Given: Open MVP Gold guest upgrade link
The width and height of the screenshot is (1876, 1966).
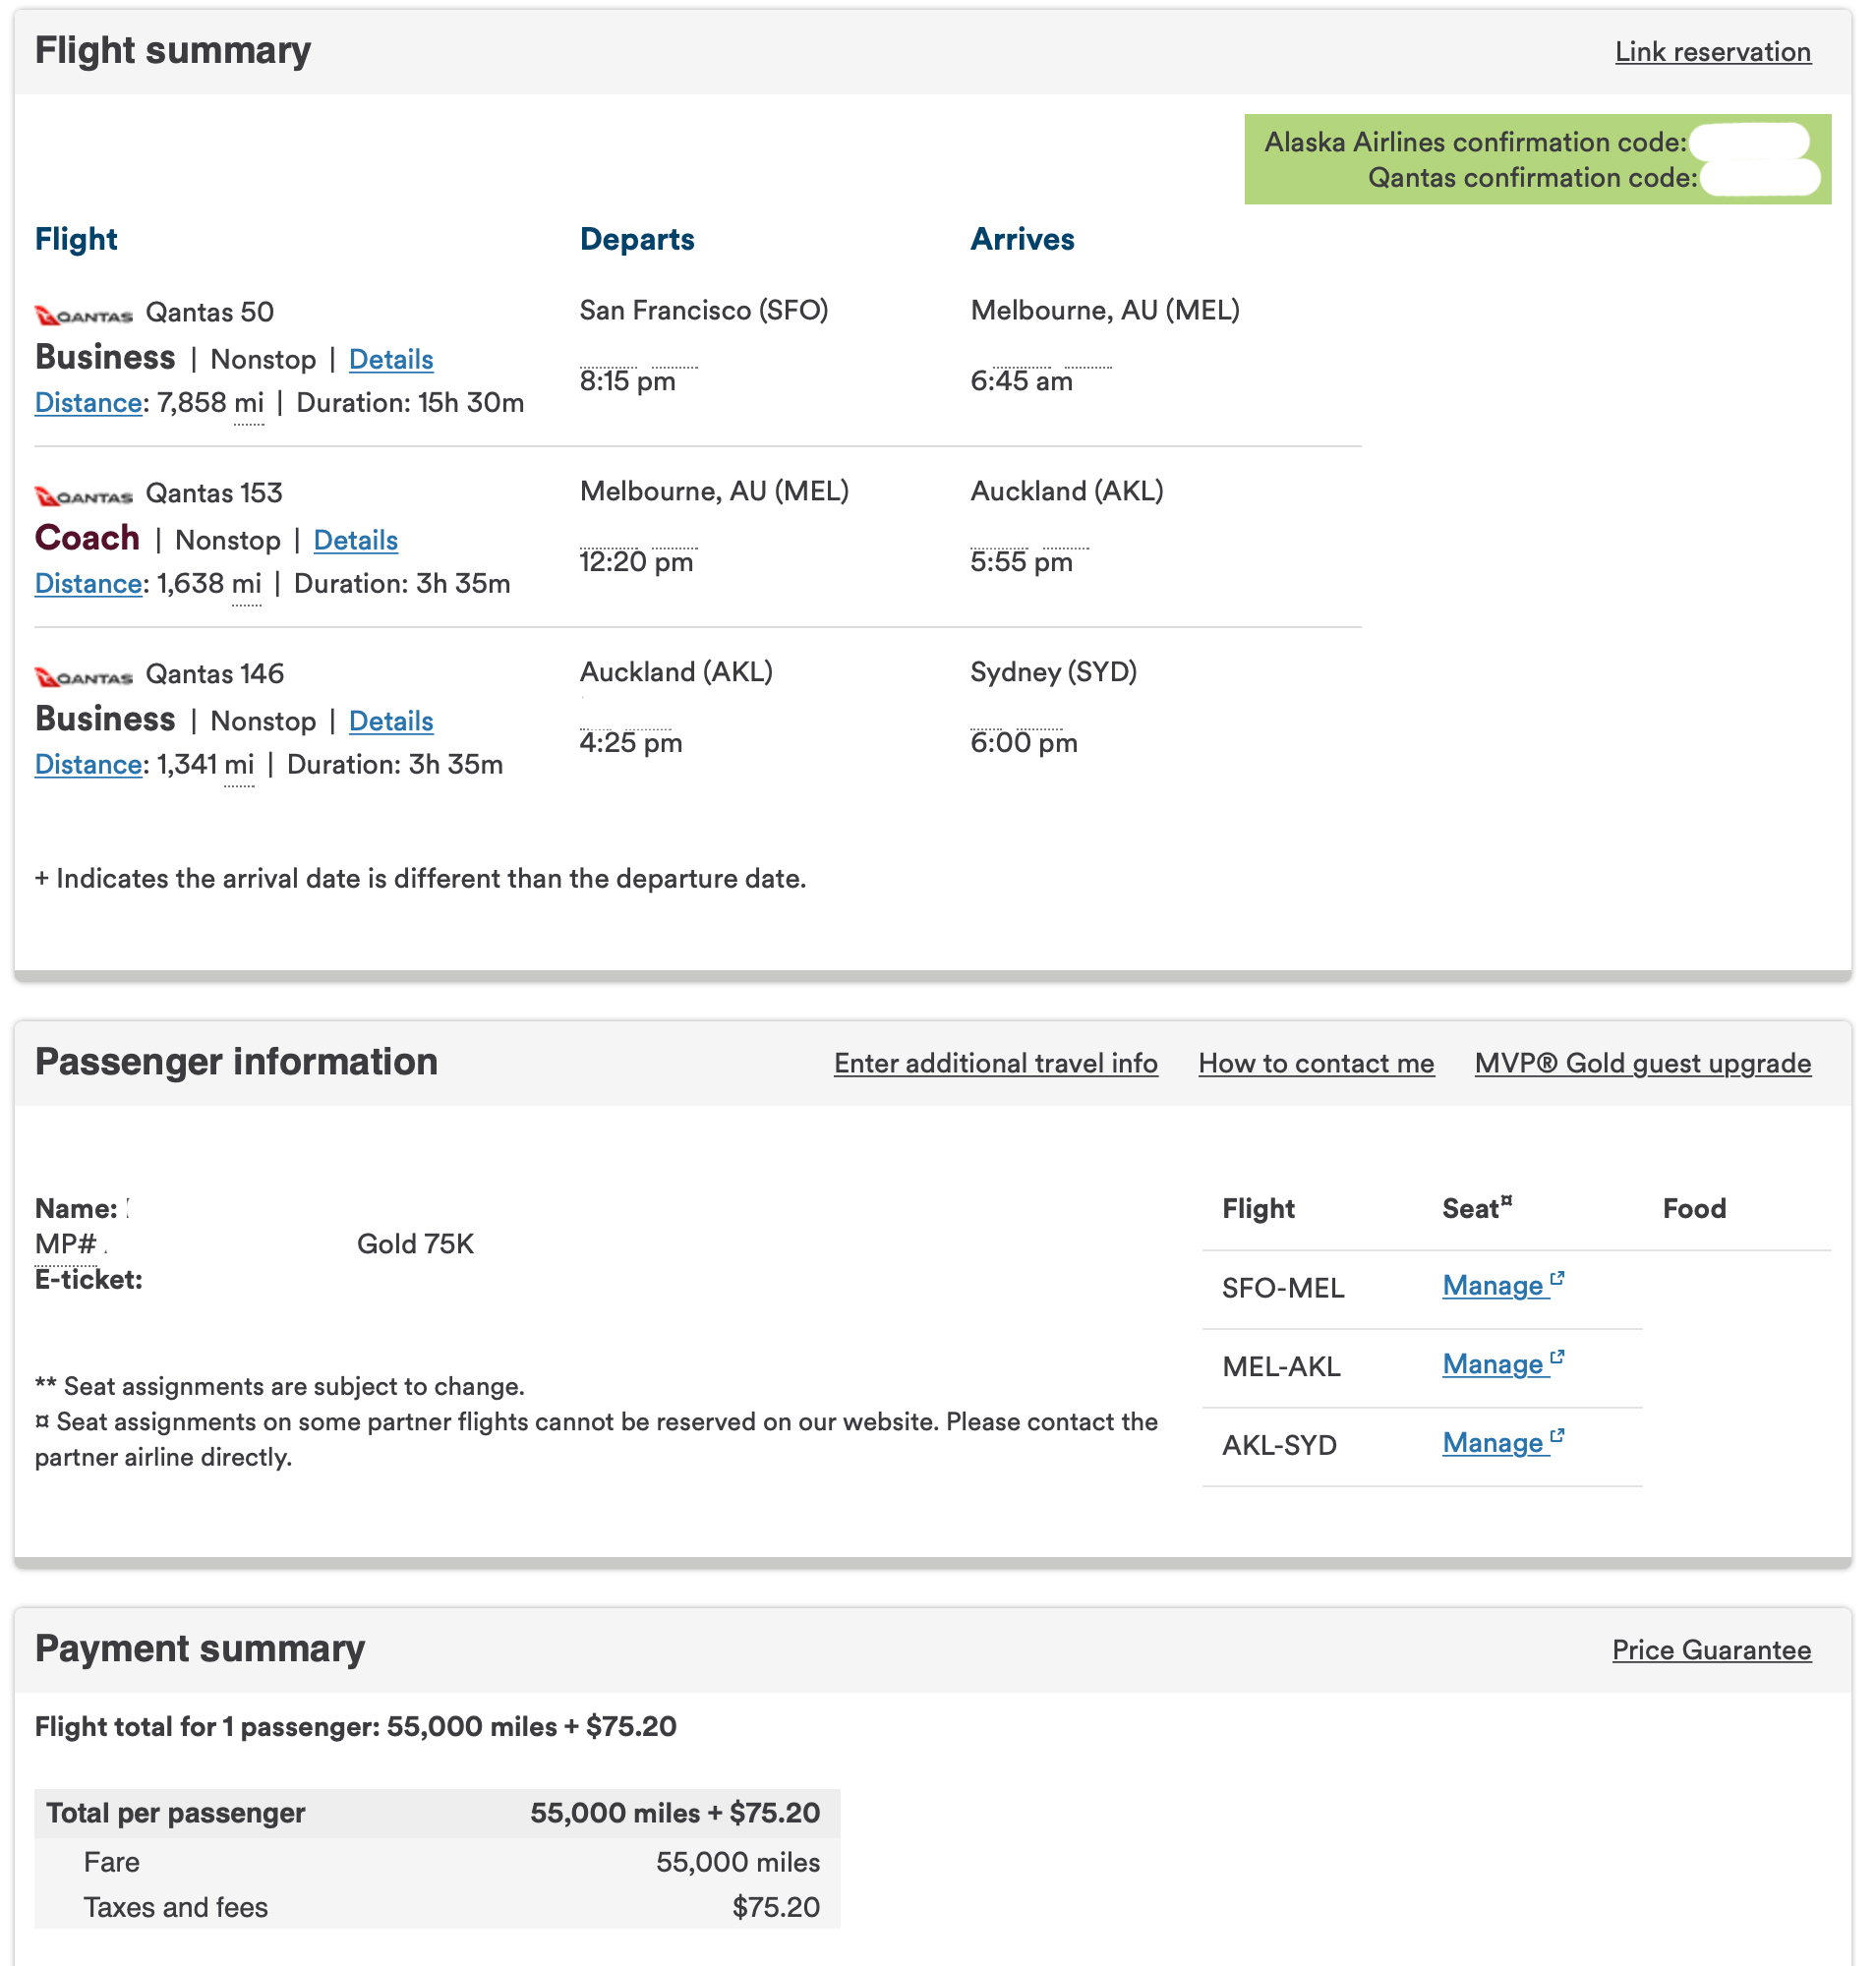Looking at the screenshot, I should [1643, 1063].
